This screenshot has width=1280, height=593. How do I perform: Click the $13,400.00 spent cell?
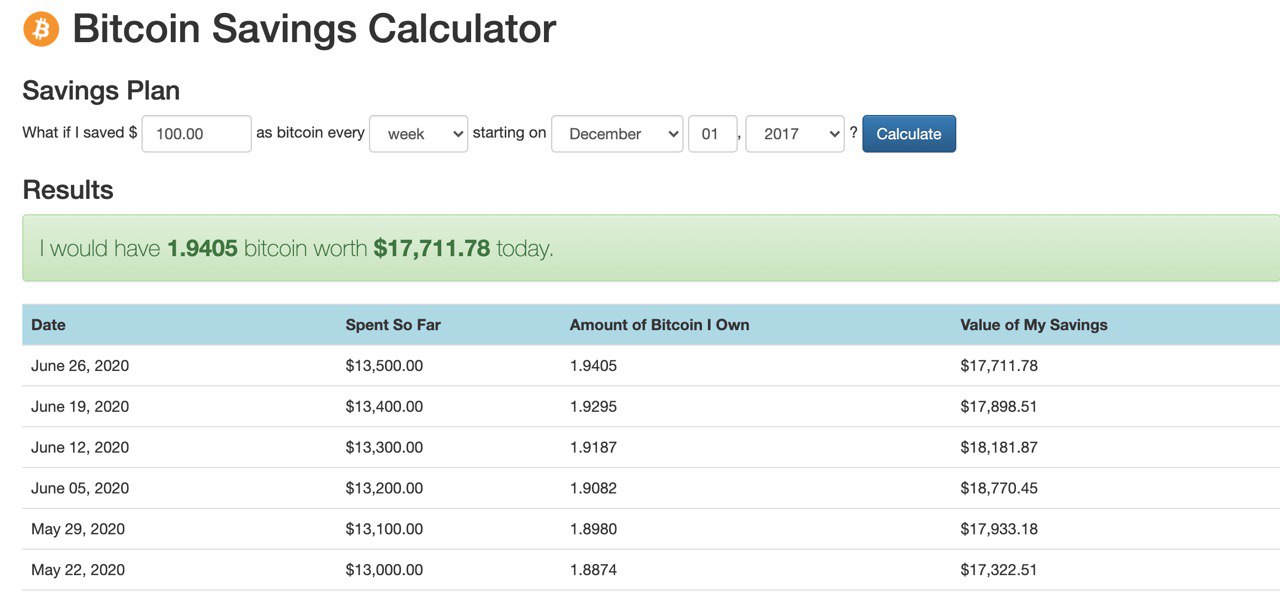(384, 407)
